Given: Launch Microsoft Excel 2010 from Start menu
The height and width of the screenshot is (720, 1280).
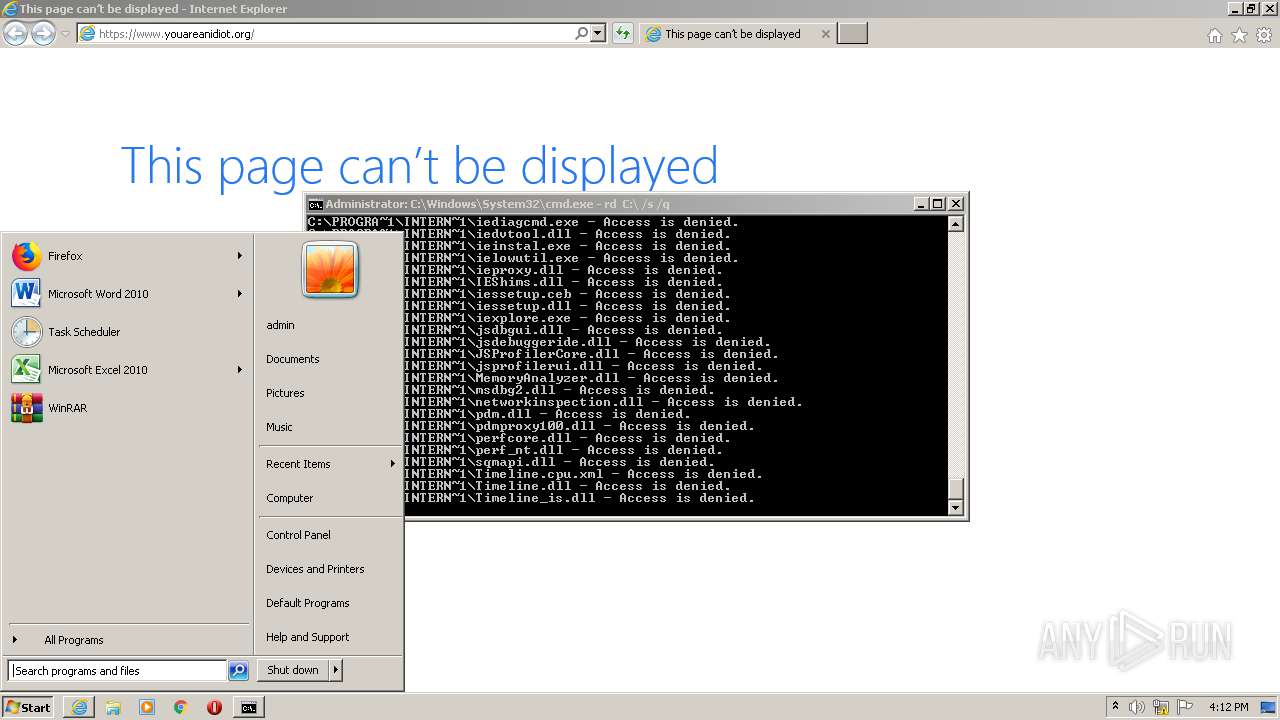Looking at the screenshot, I should click(127, 370).
